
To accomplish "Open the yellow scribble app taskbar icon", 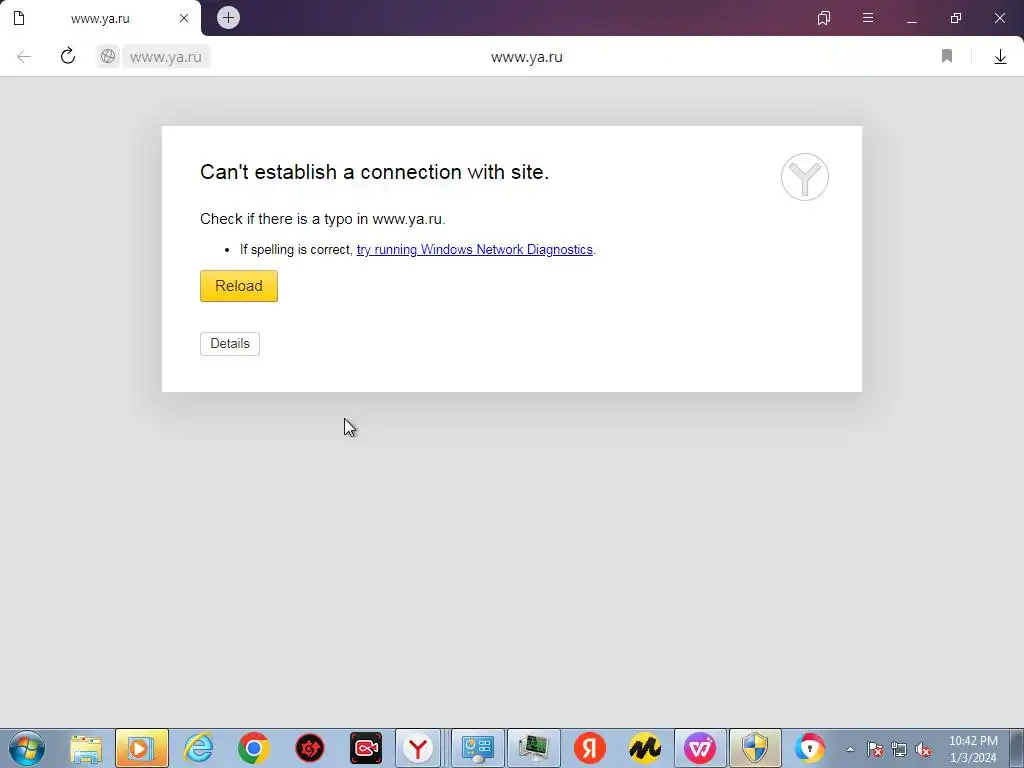I will (x=645, y=748).
